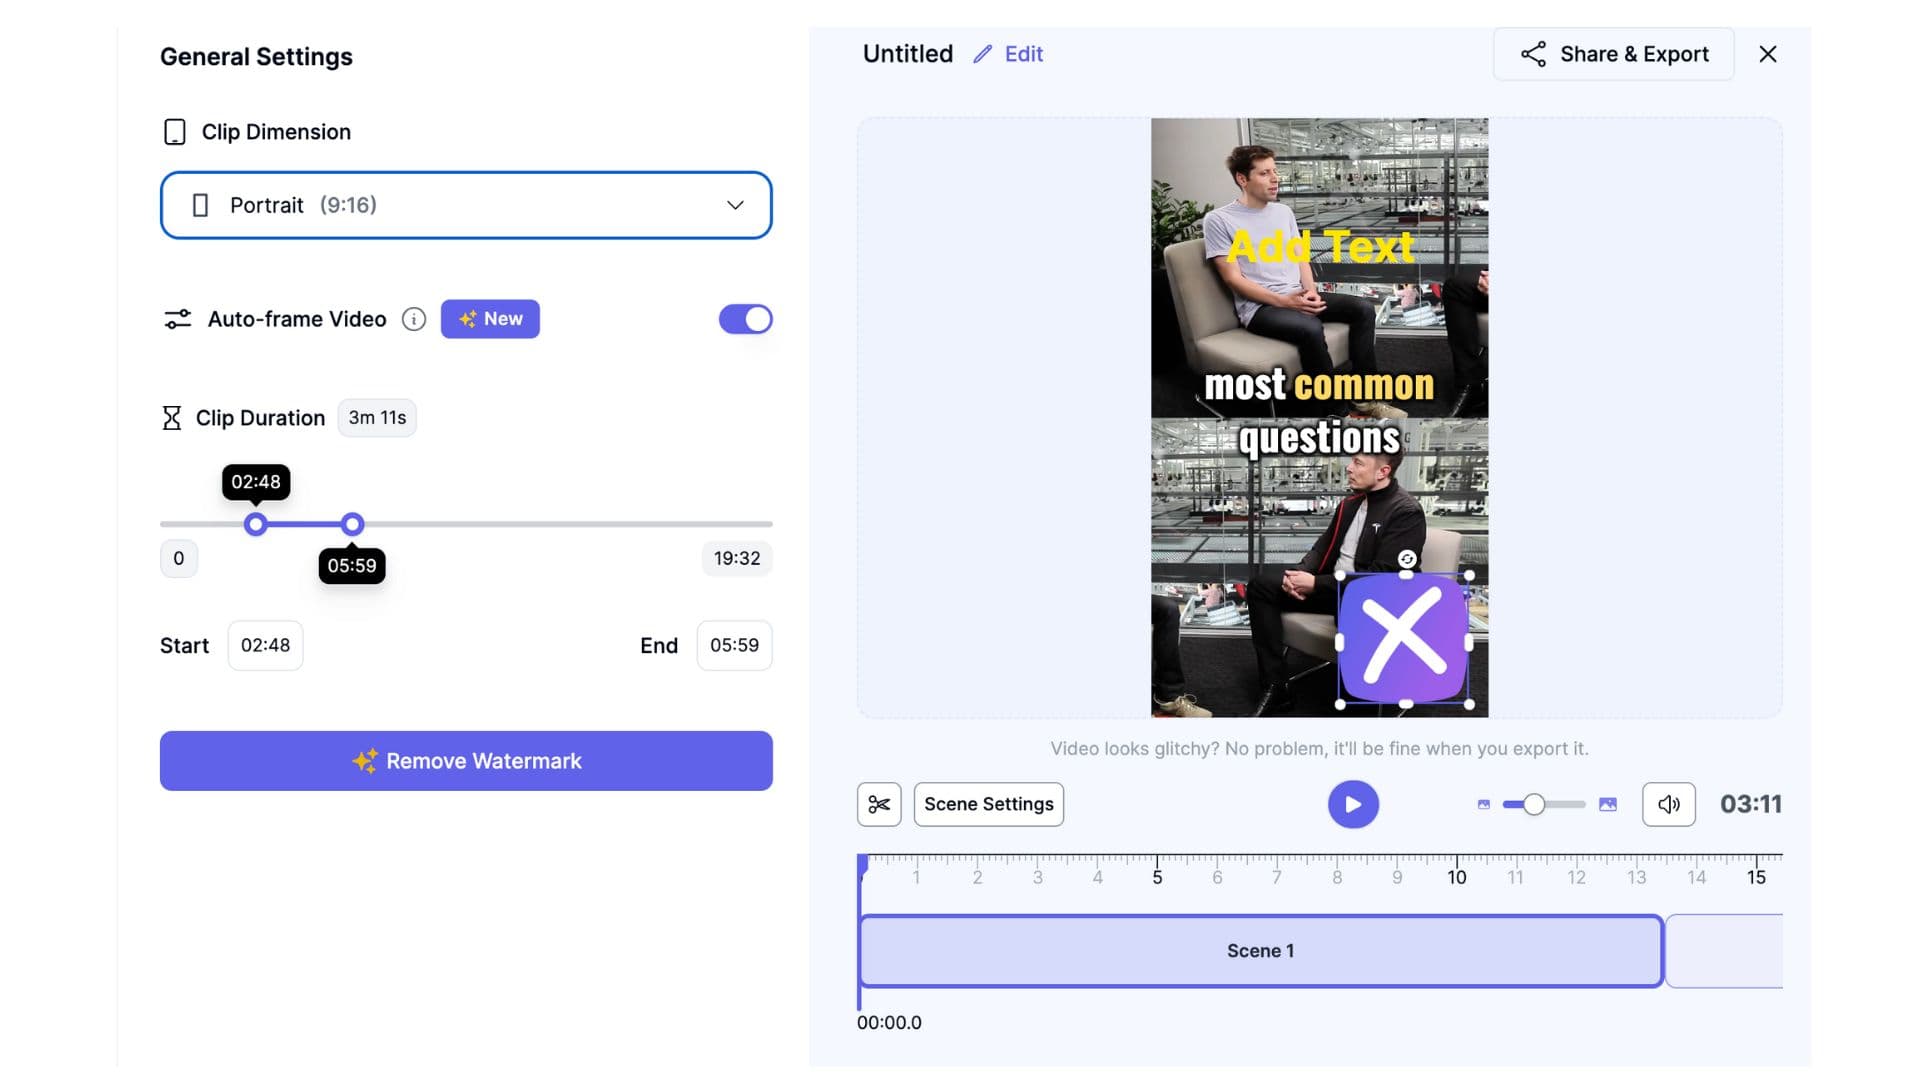Click the zoom-in thumbnail icon right of slider
The image size is (1920, 1080).
pos(1606,804)
